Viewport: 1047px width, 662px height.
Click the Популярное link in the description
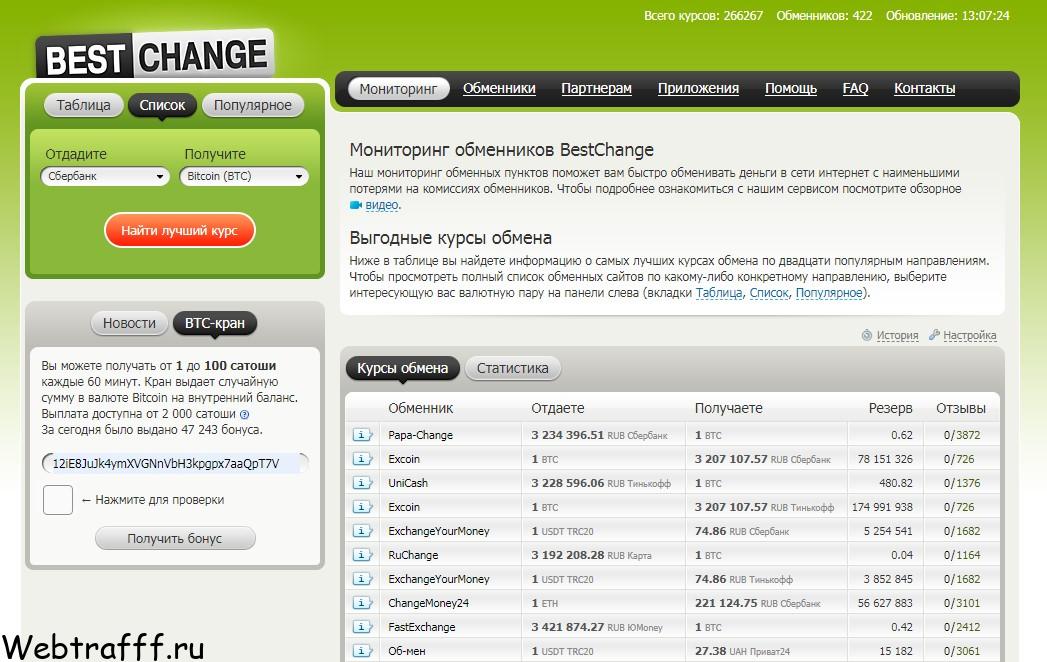[829, 293]
